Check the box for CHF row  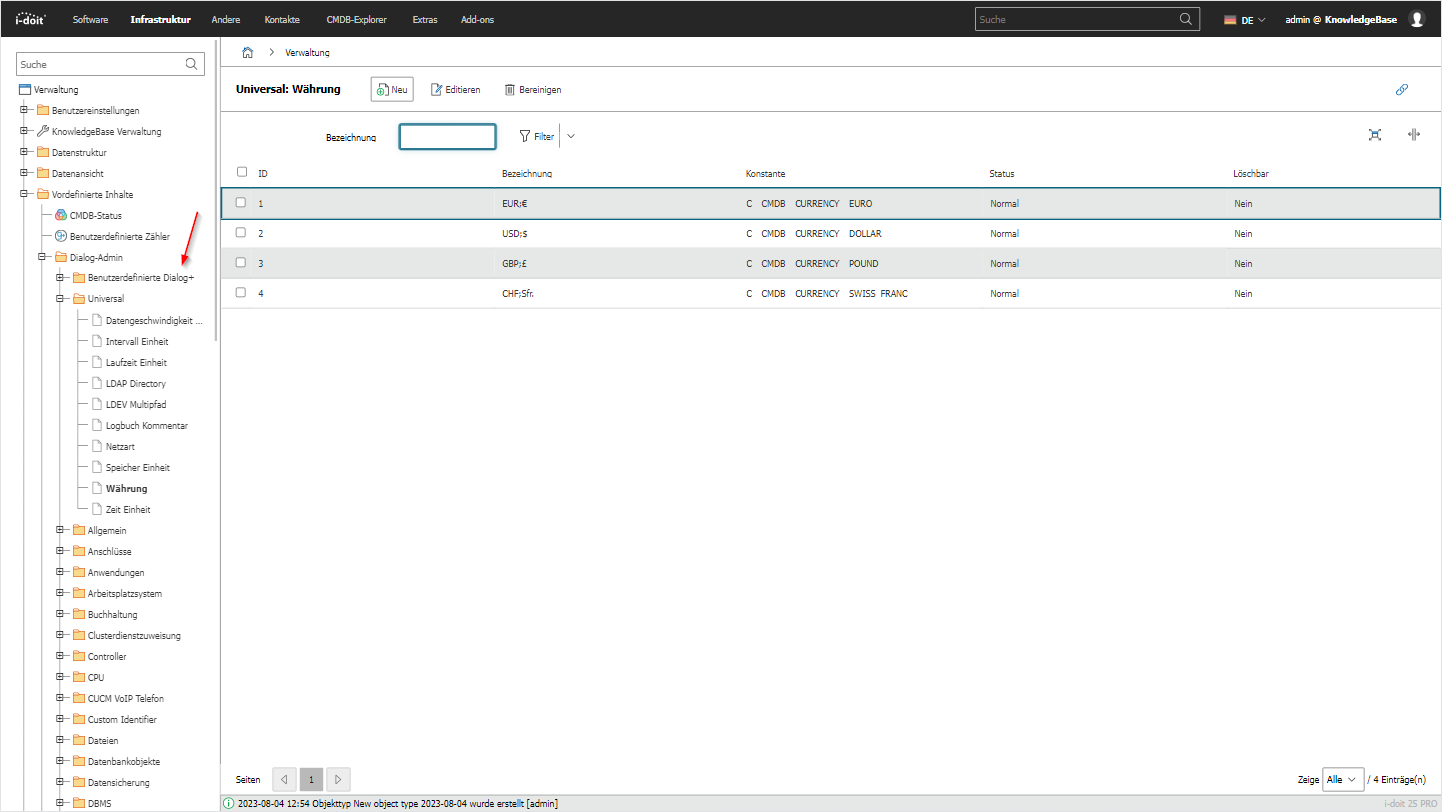coord(241,293)
